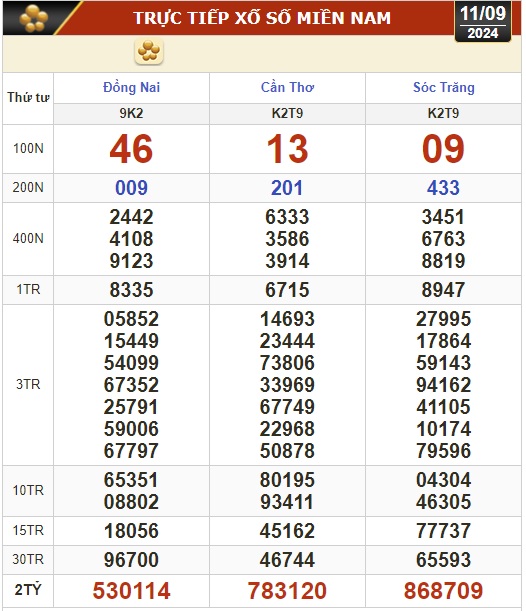Click the 100N prize label
This screenshot has height=611, width=526.
(x=28, y=148)
